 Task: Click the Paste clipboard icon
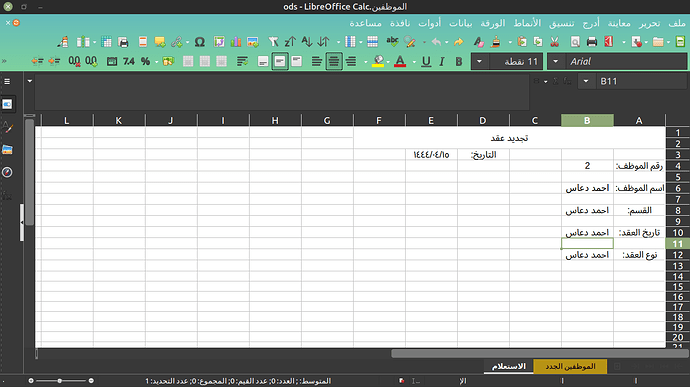pos(522,42)
